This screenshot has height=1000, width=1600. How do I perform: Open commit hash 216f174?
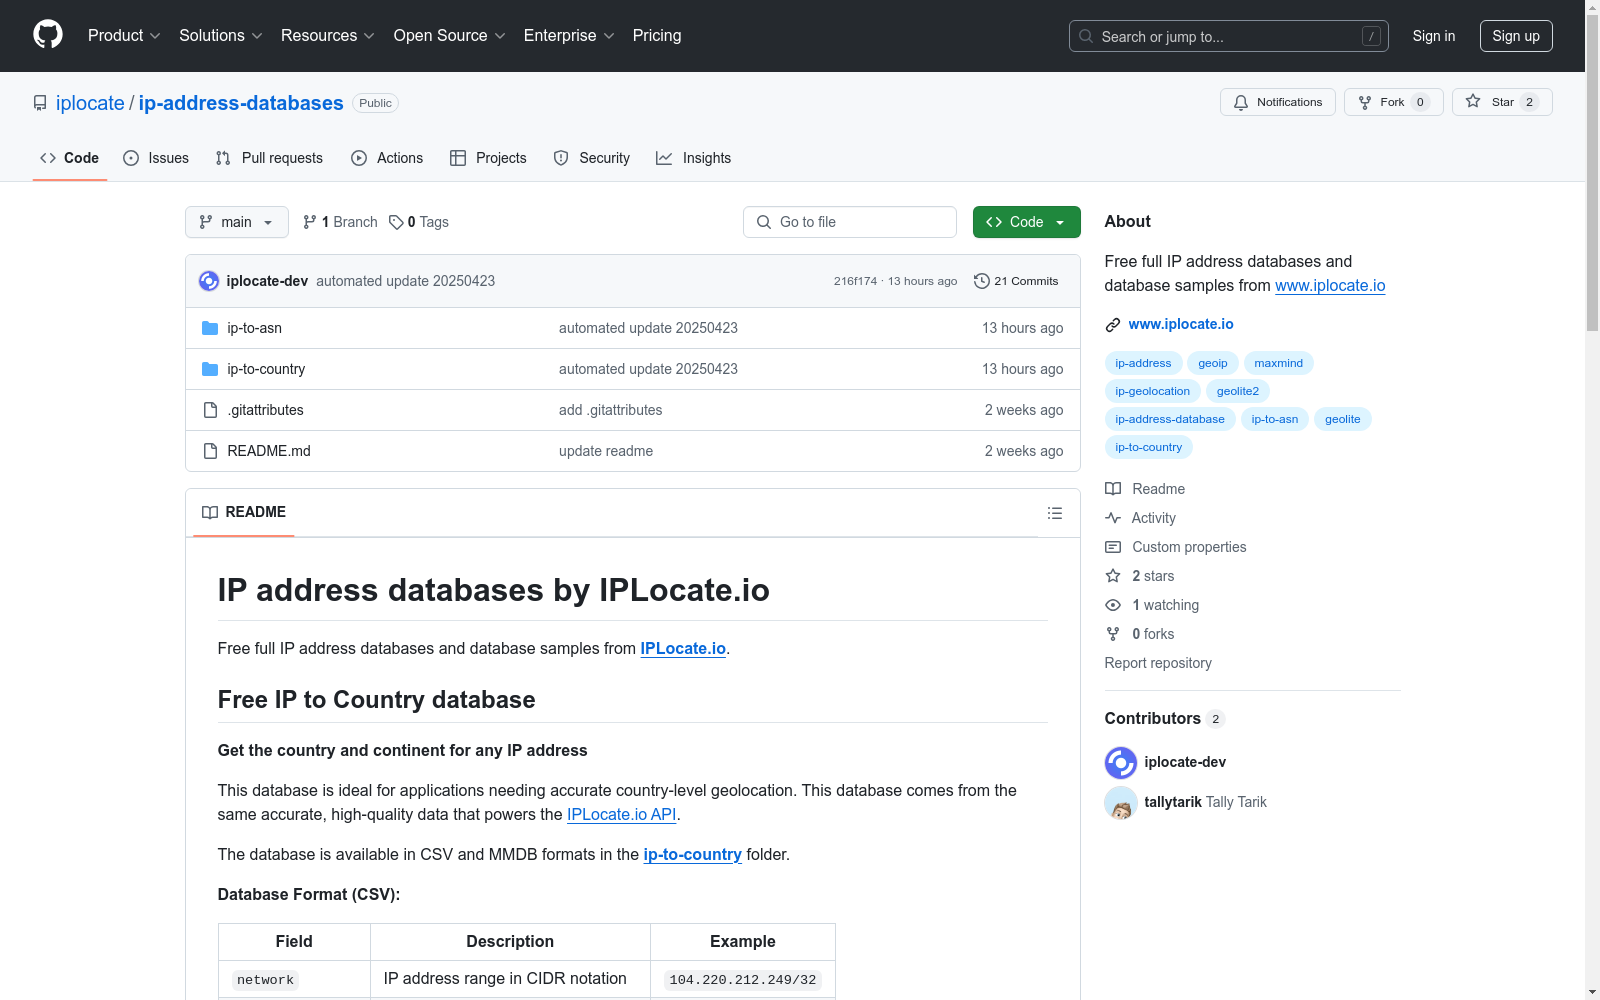pos(855,281)
